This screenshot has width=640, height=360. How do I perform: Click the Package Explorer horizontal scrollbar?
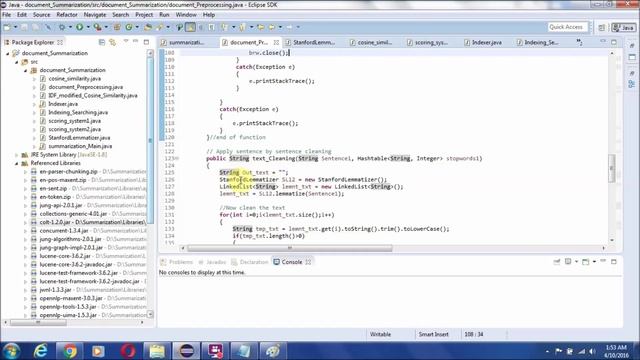[38, 323]
